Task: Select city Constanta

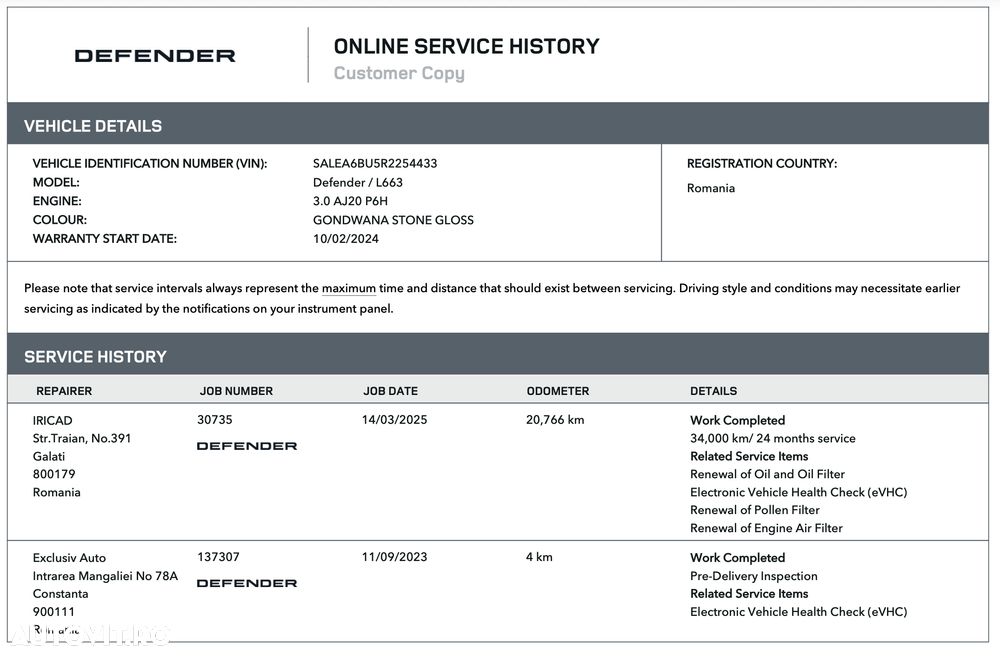Action: 61,594
